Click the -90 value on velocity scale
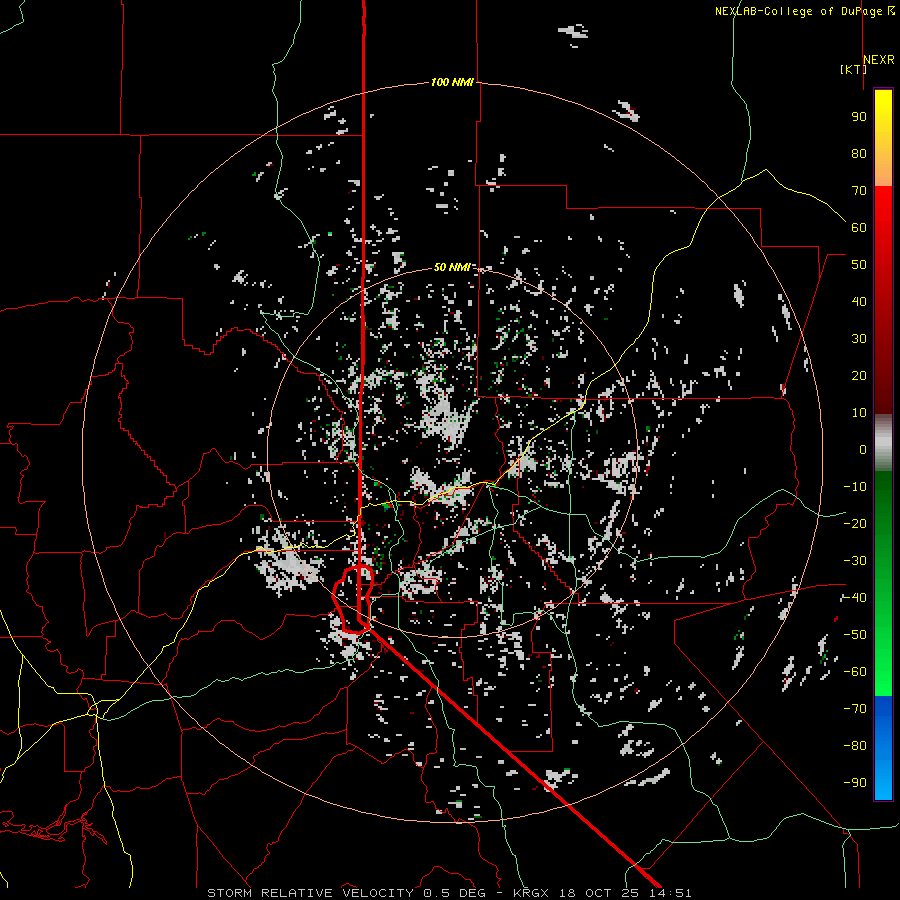The height and width of the screenshot is (900, 900). pos(855,783)
